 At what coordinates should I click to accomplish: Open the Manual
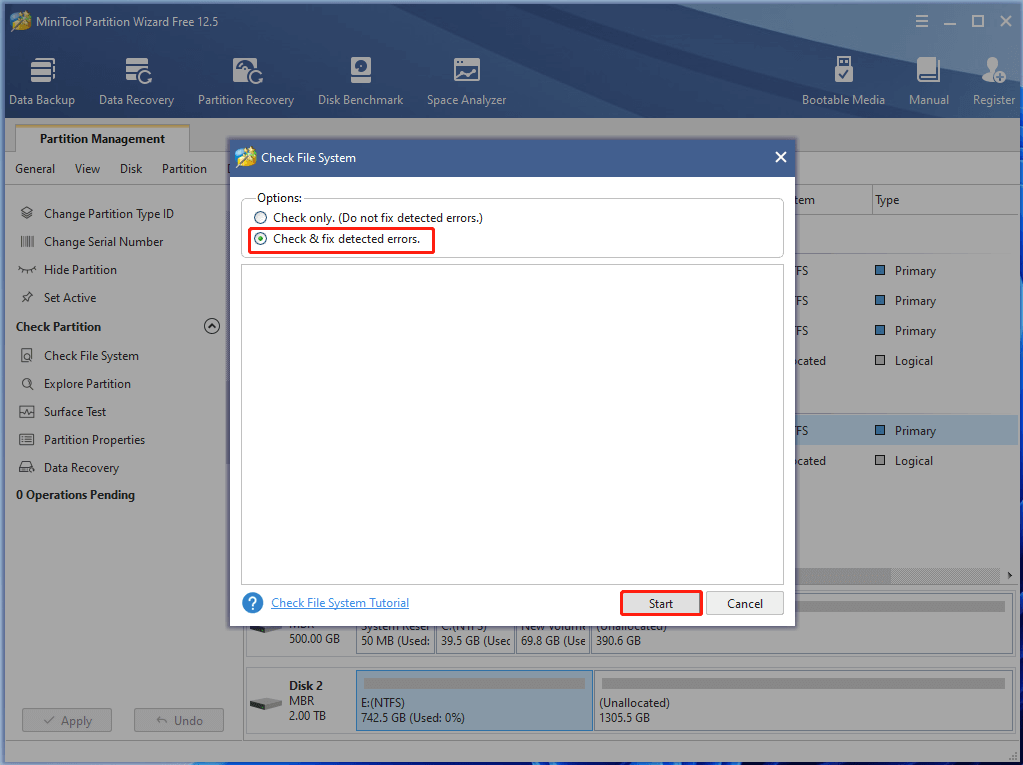click(x=928, y=81)
